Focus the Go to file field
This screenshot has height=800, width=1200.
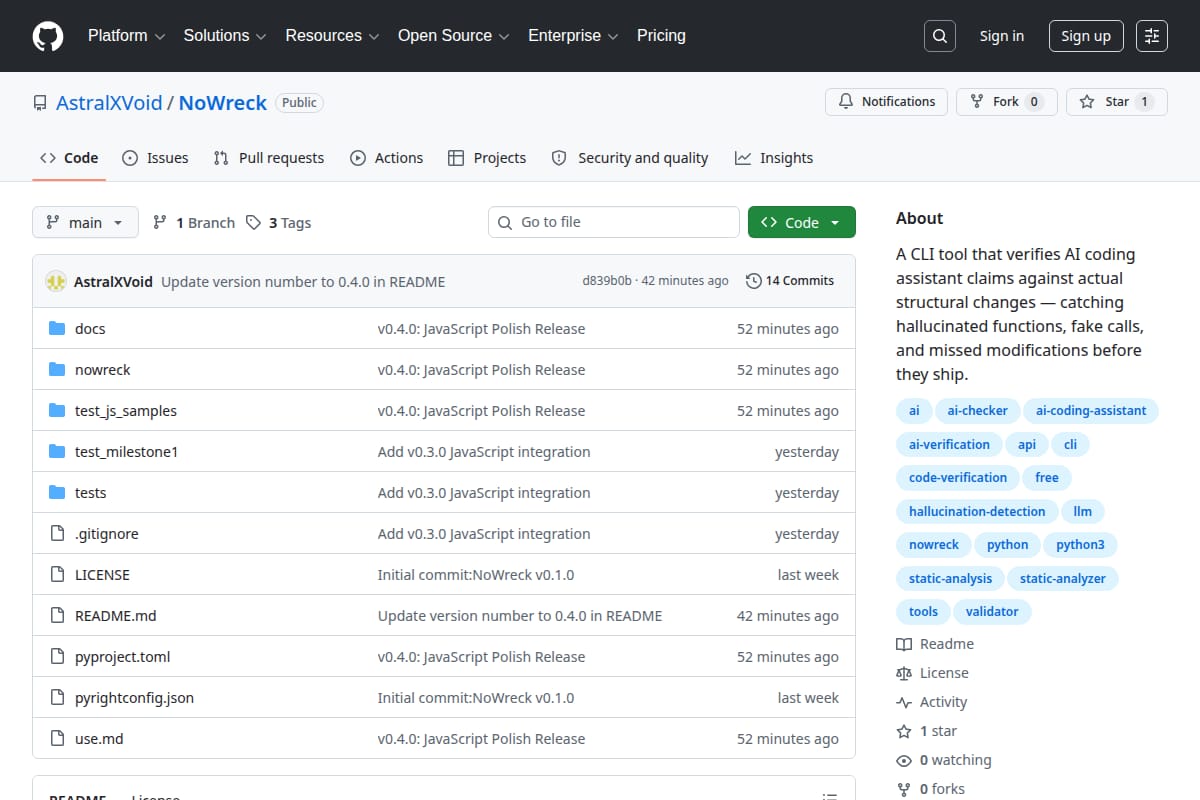point(614,222)
